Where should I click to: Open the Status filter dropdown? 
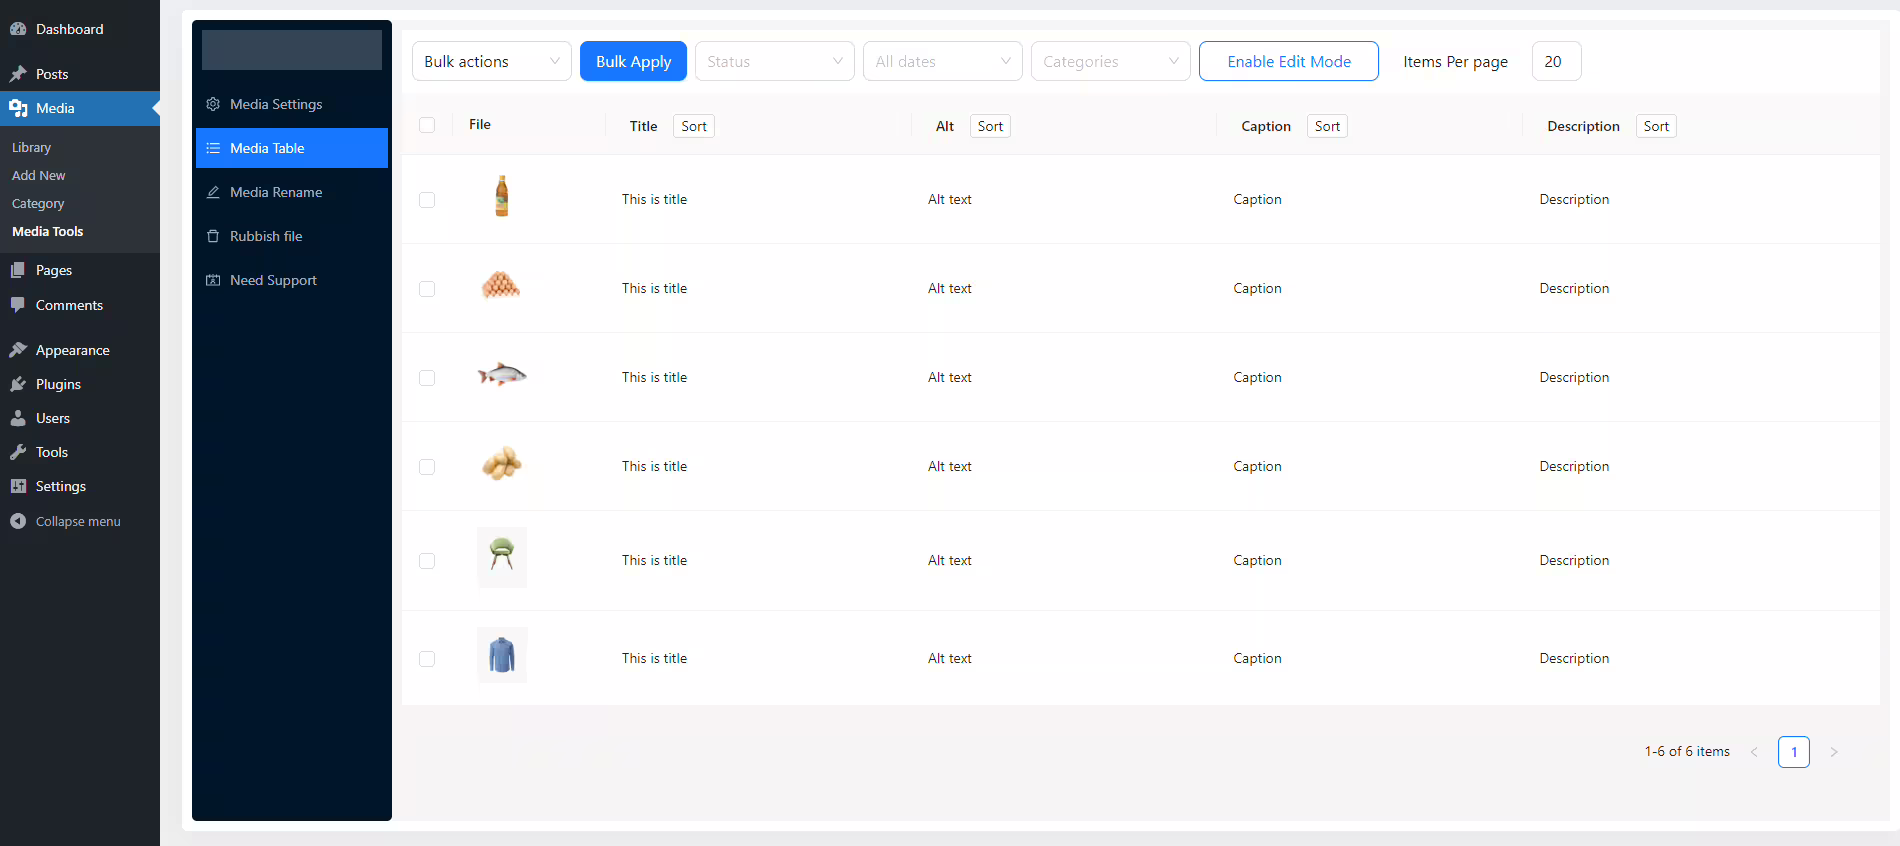[x=775, y=61]
